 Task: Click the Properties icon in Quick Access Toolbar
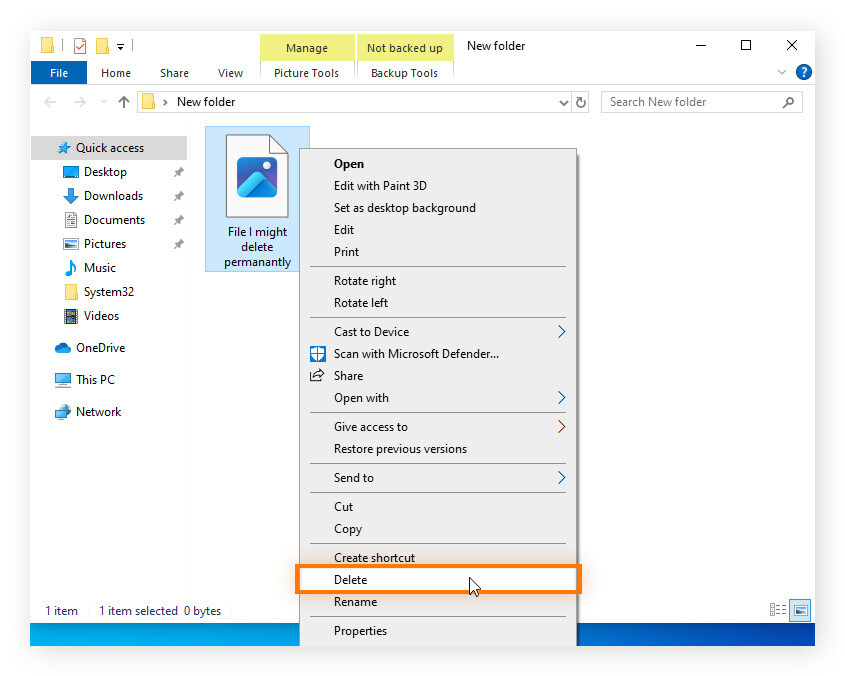coord(80,45)
